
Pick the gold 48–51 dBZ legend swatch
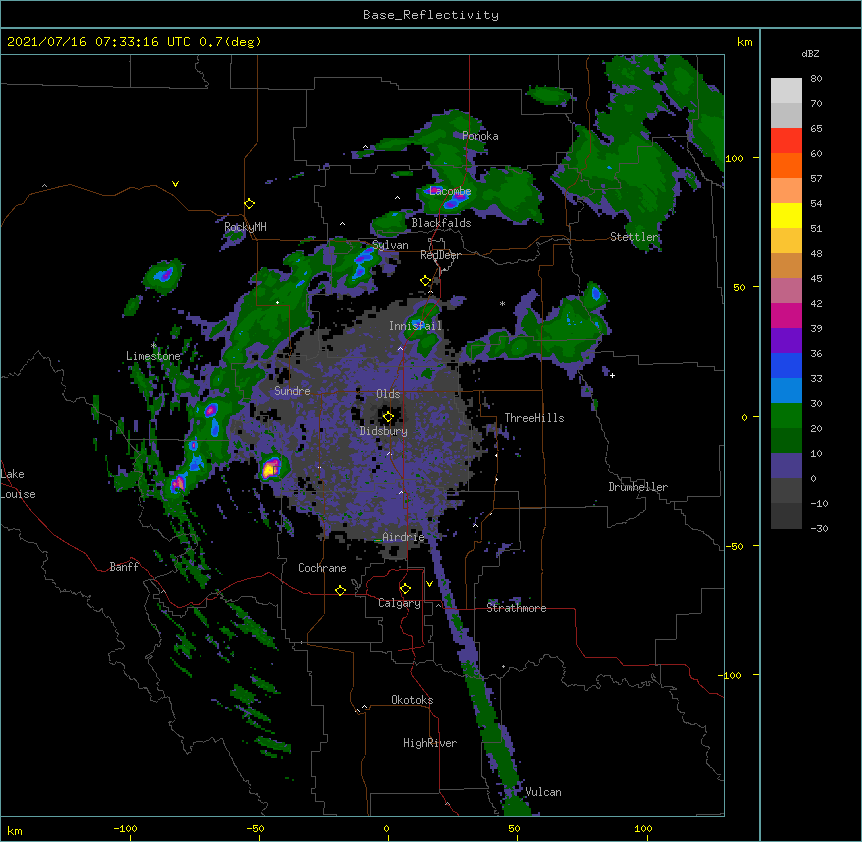(x=786, y=241)
